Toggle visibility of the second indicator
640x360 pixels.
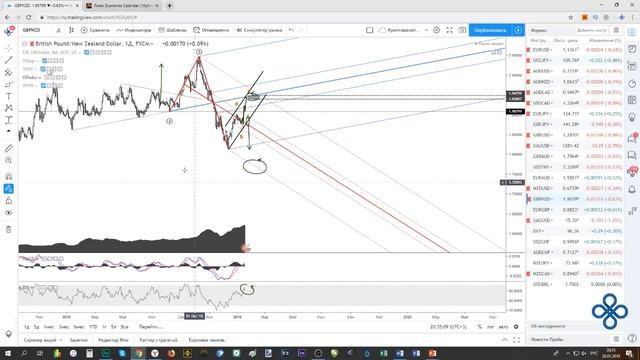click(44, 61)
